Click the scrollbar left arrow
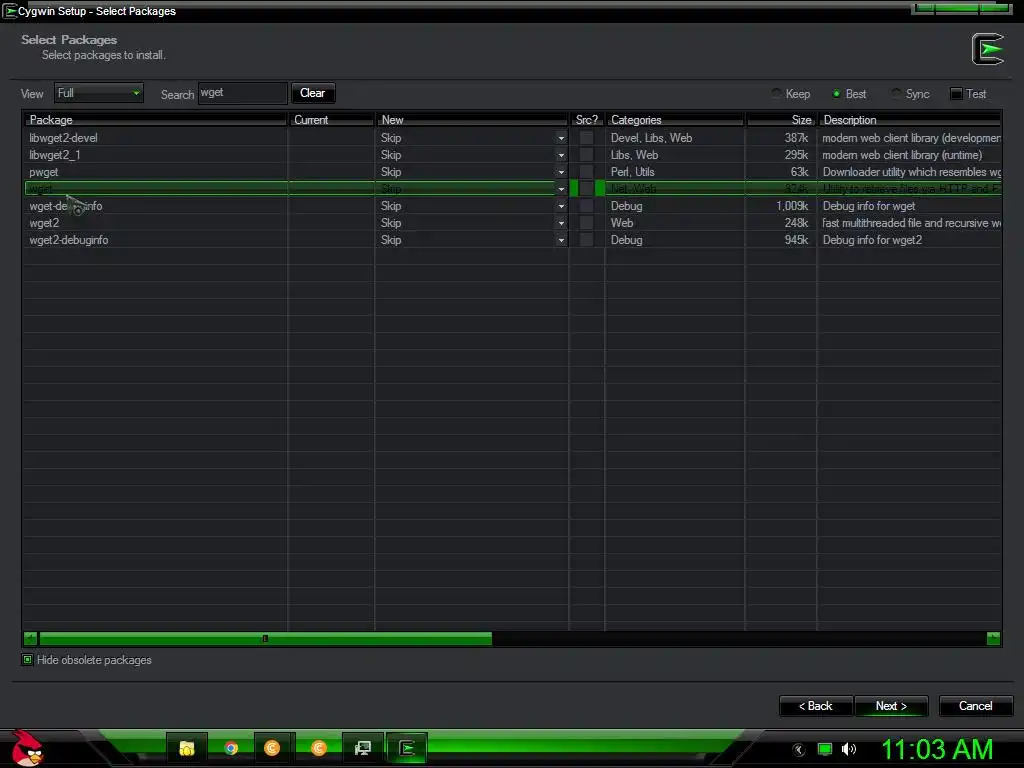Viewport: 1024px width, 768px height. (30, 639)
